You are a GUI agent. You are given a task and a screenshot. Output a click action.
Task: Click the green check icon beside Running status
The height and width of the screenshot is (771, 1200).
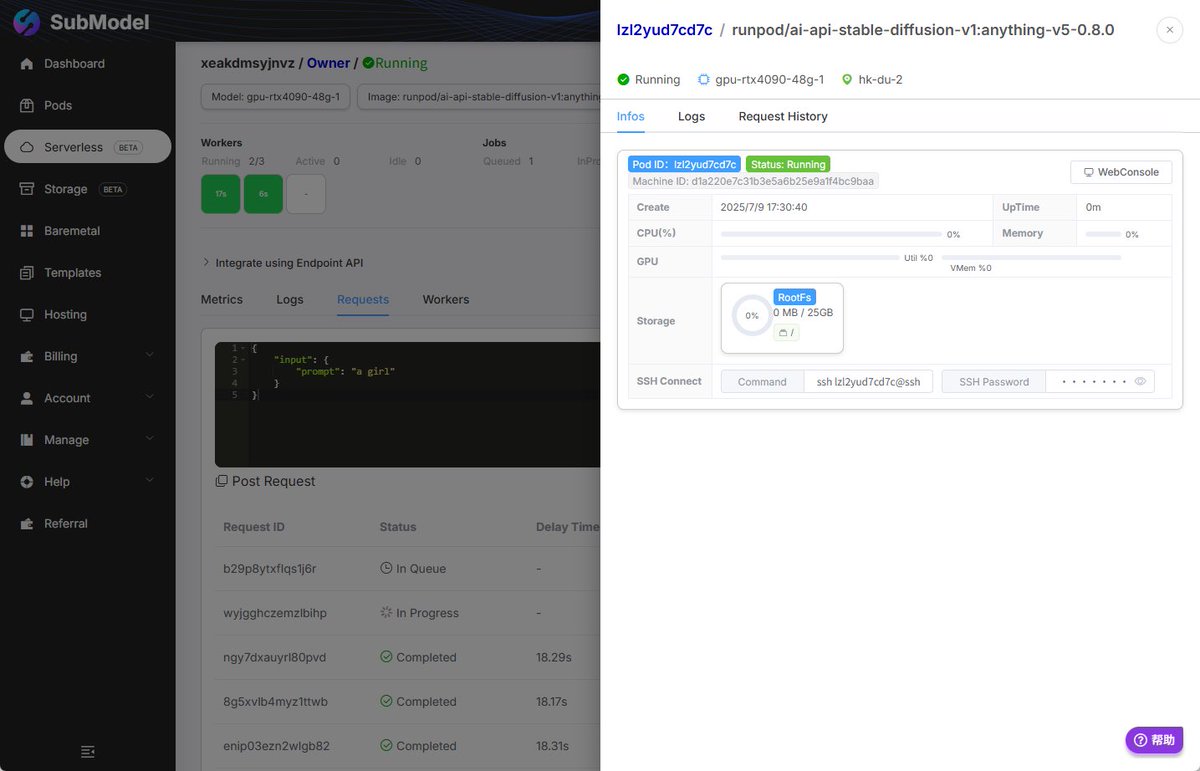tap(624, 79)
